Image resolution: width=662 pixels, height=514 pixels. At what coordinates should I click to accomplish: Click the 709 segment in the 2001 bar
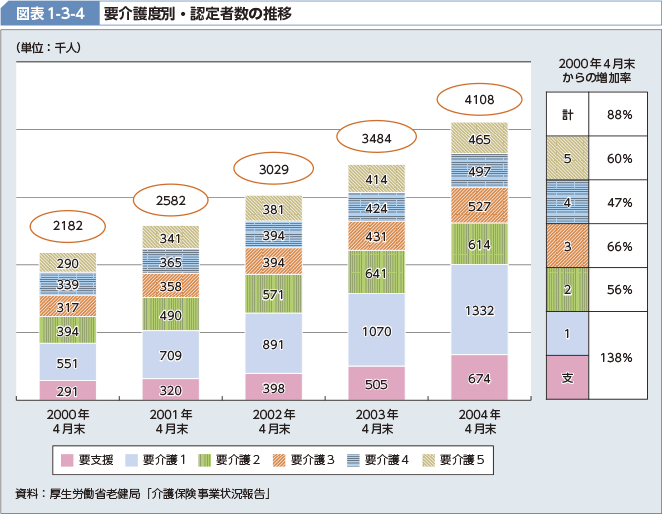[171, 354]
